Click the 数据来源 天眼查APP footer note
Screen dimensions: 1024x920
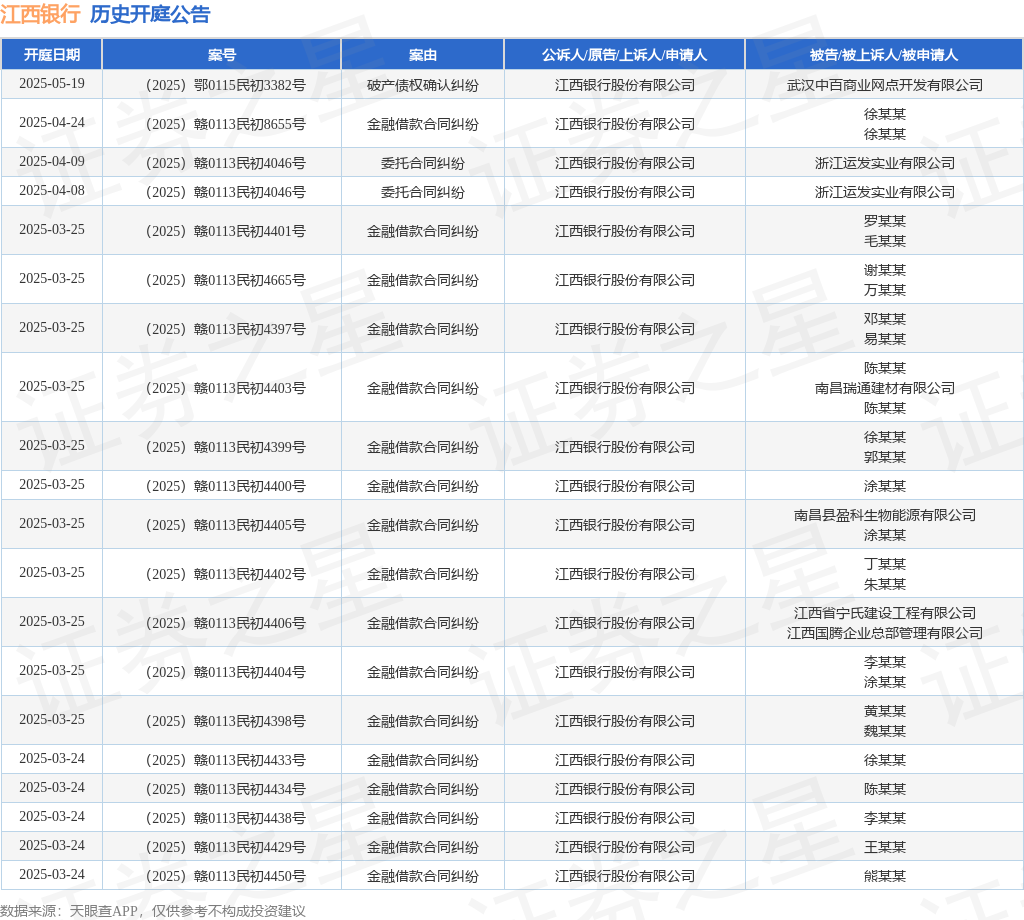[x=153, y=911]
